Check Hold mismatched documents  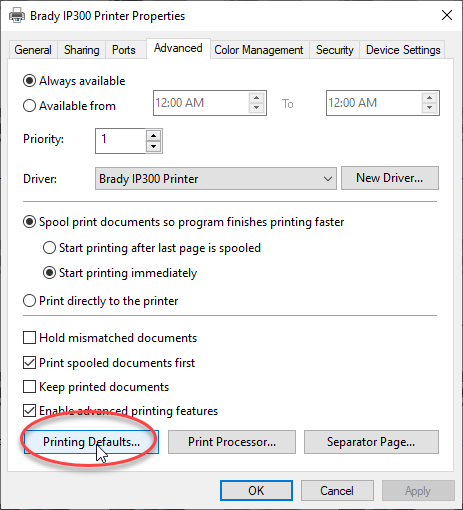(29, 338)
